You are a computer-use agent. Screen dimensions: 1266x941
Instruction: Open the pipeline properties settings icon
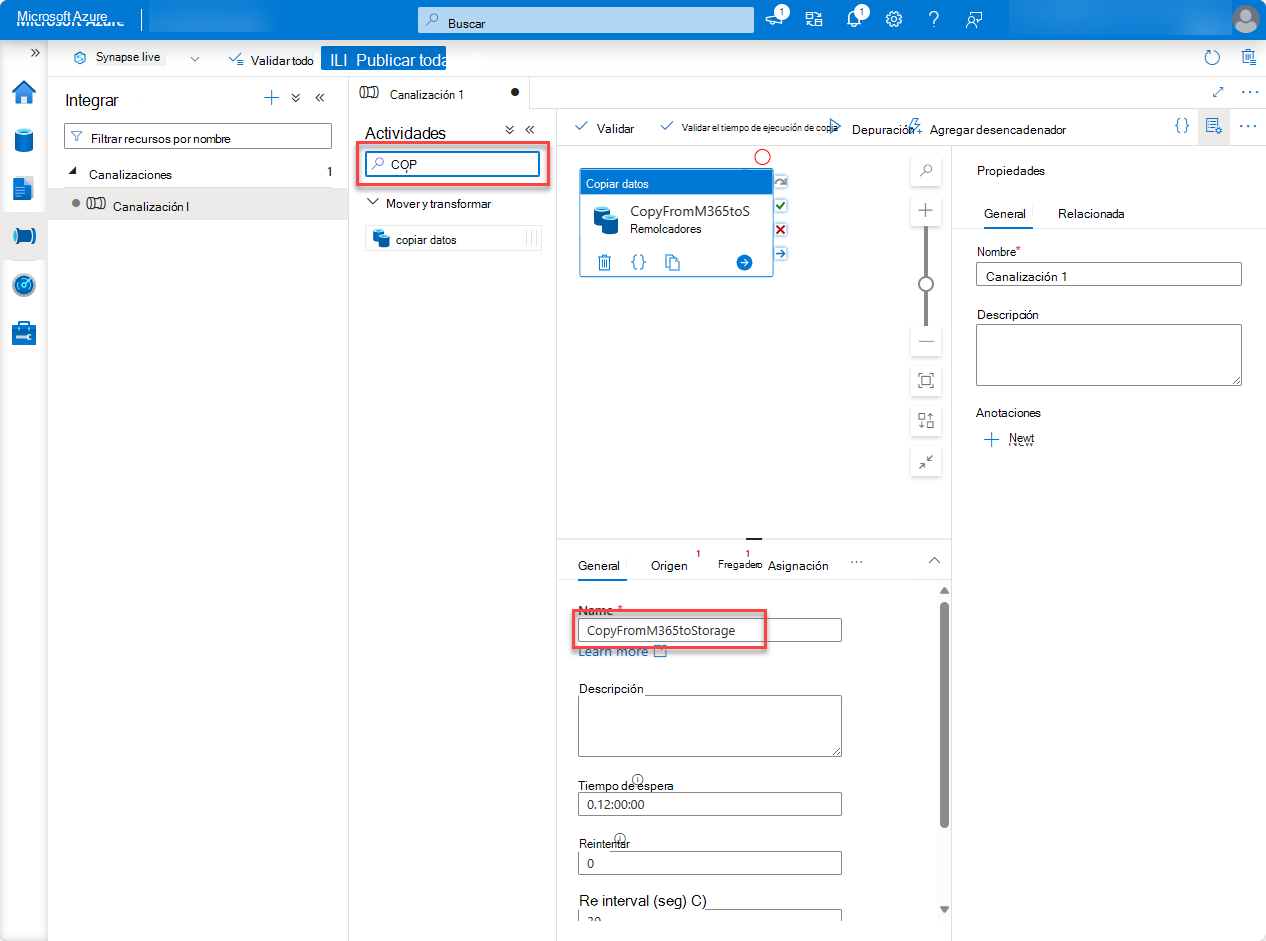pos(1213,126)
